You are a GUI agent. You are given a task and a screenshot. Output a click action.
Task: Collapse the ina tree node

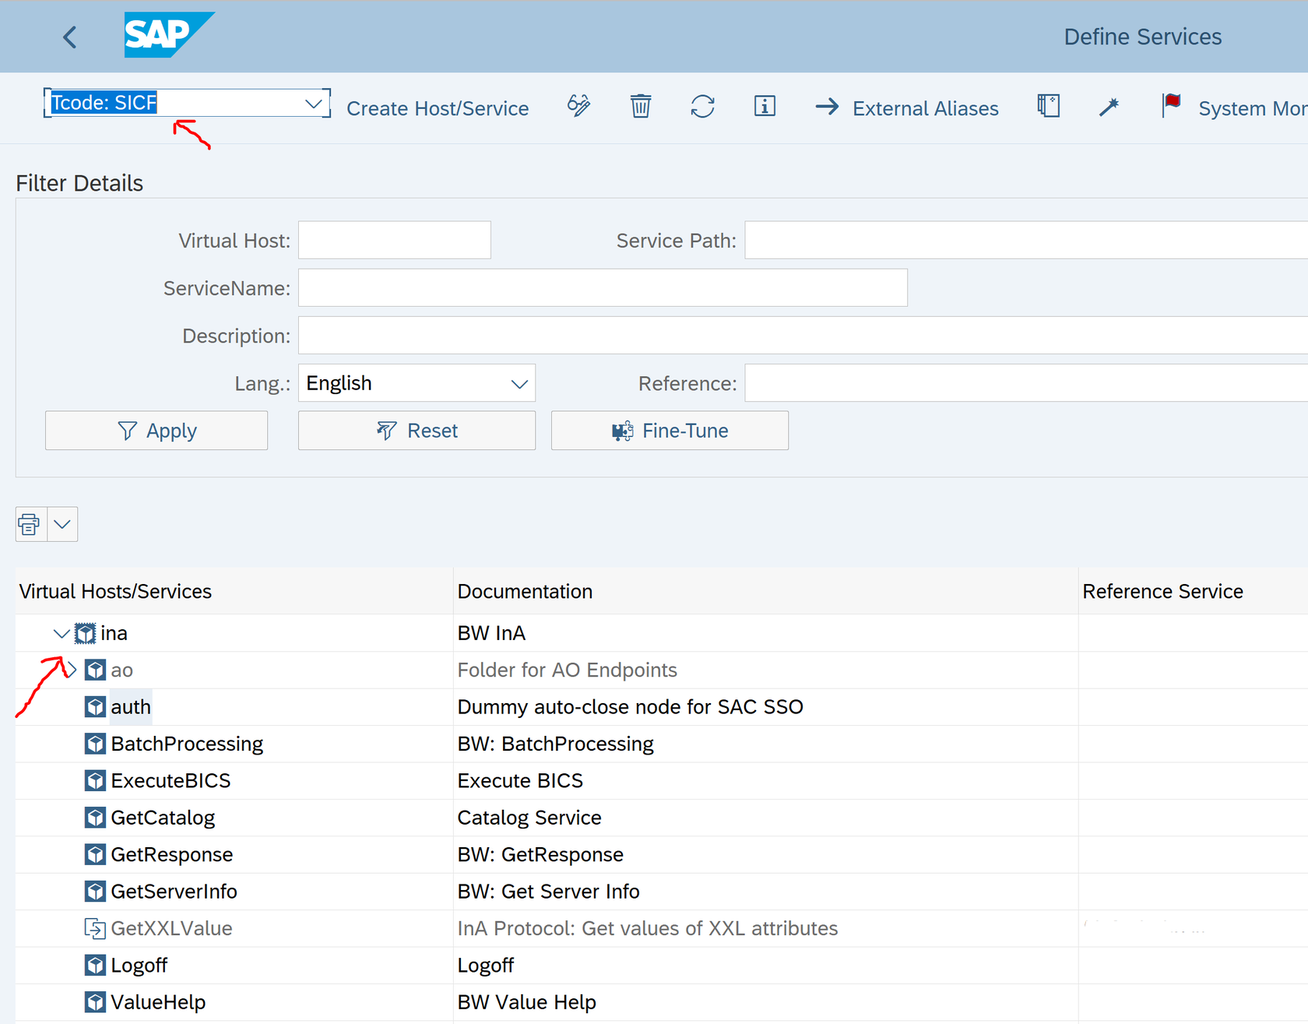(61, 633)
